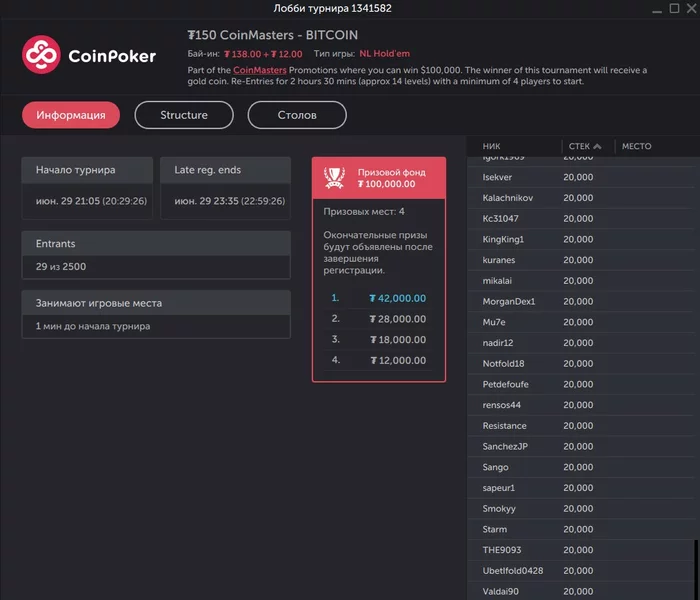
Task: Select player Resistance in the list
Action: pyautogui.click(x=581, y=426)
